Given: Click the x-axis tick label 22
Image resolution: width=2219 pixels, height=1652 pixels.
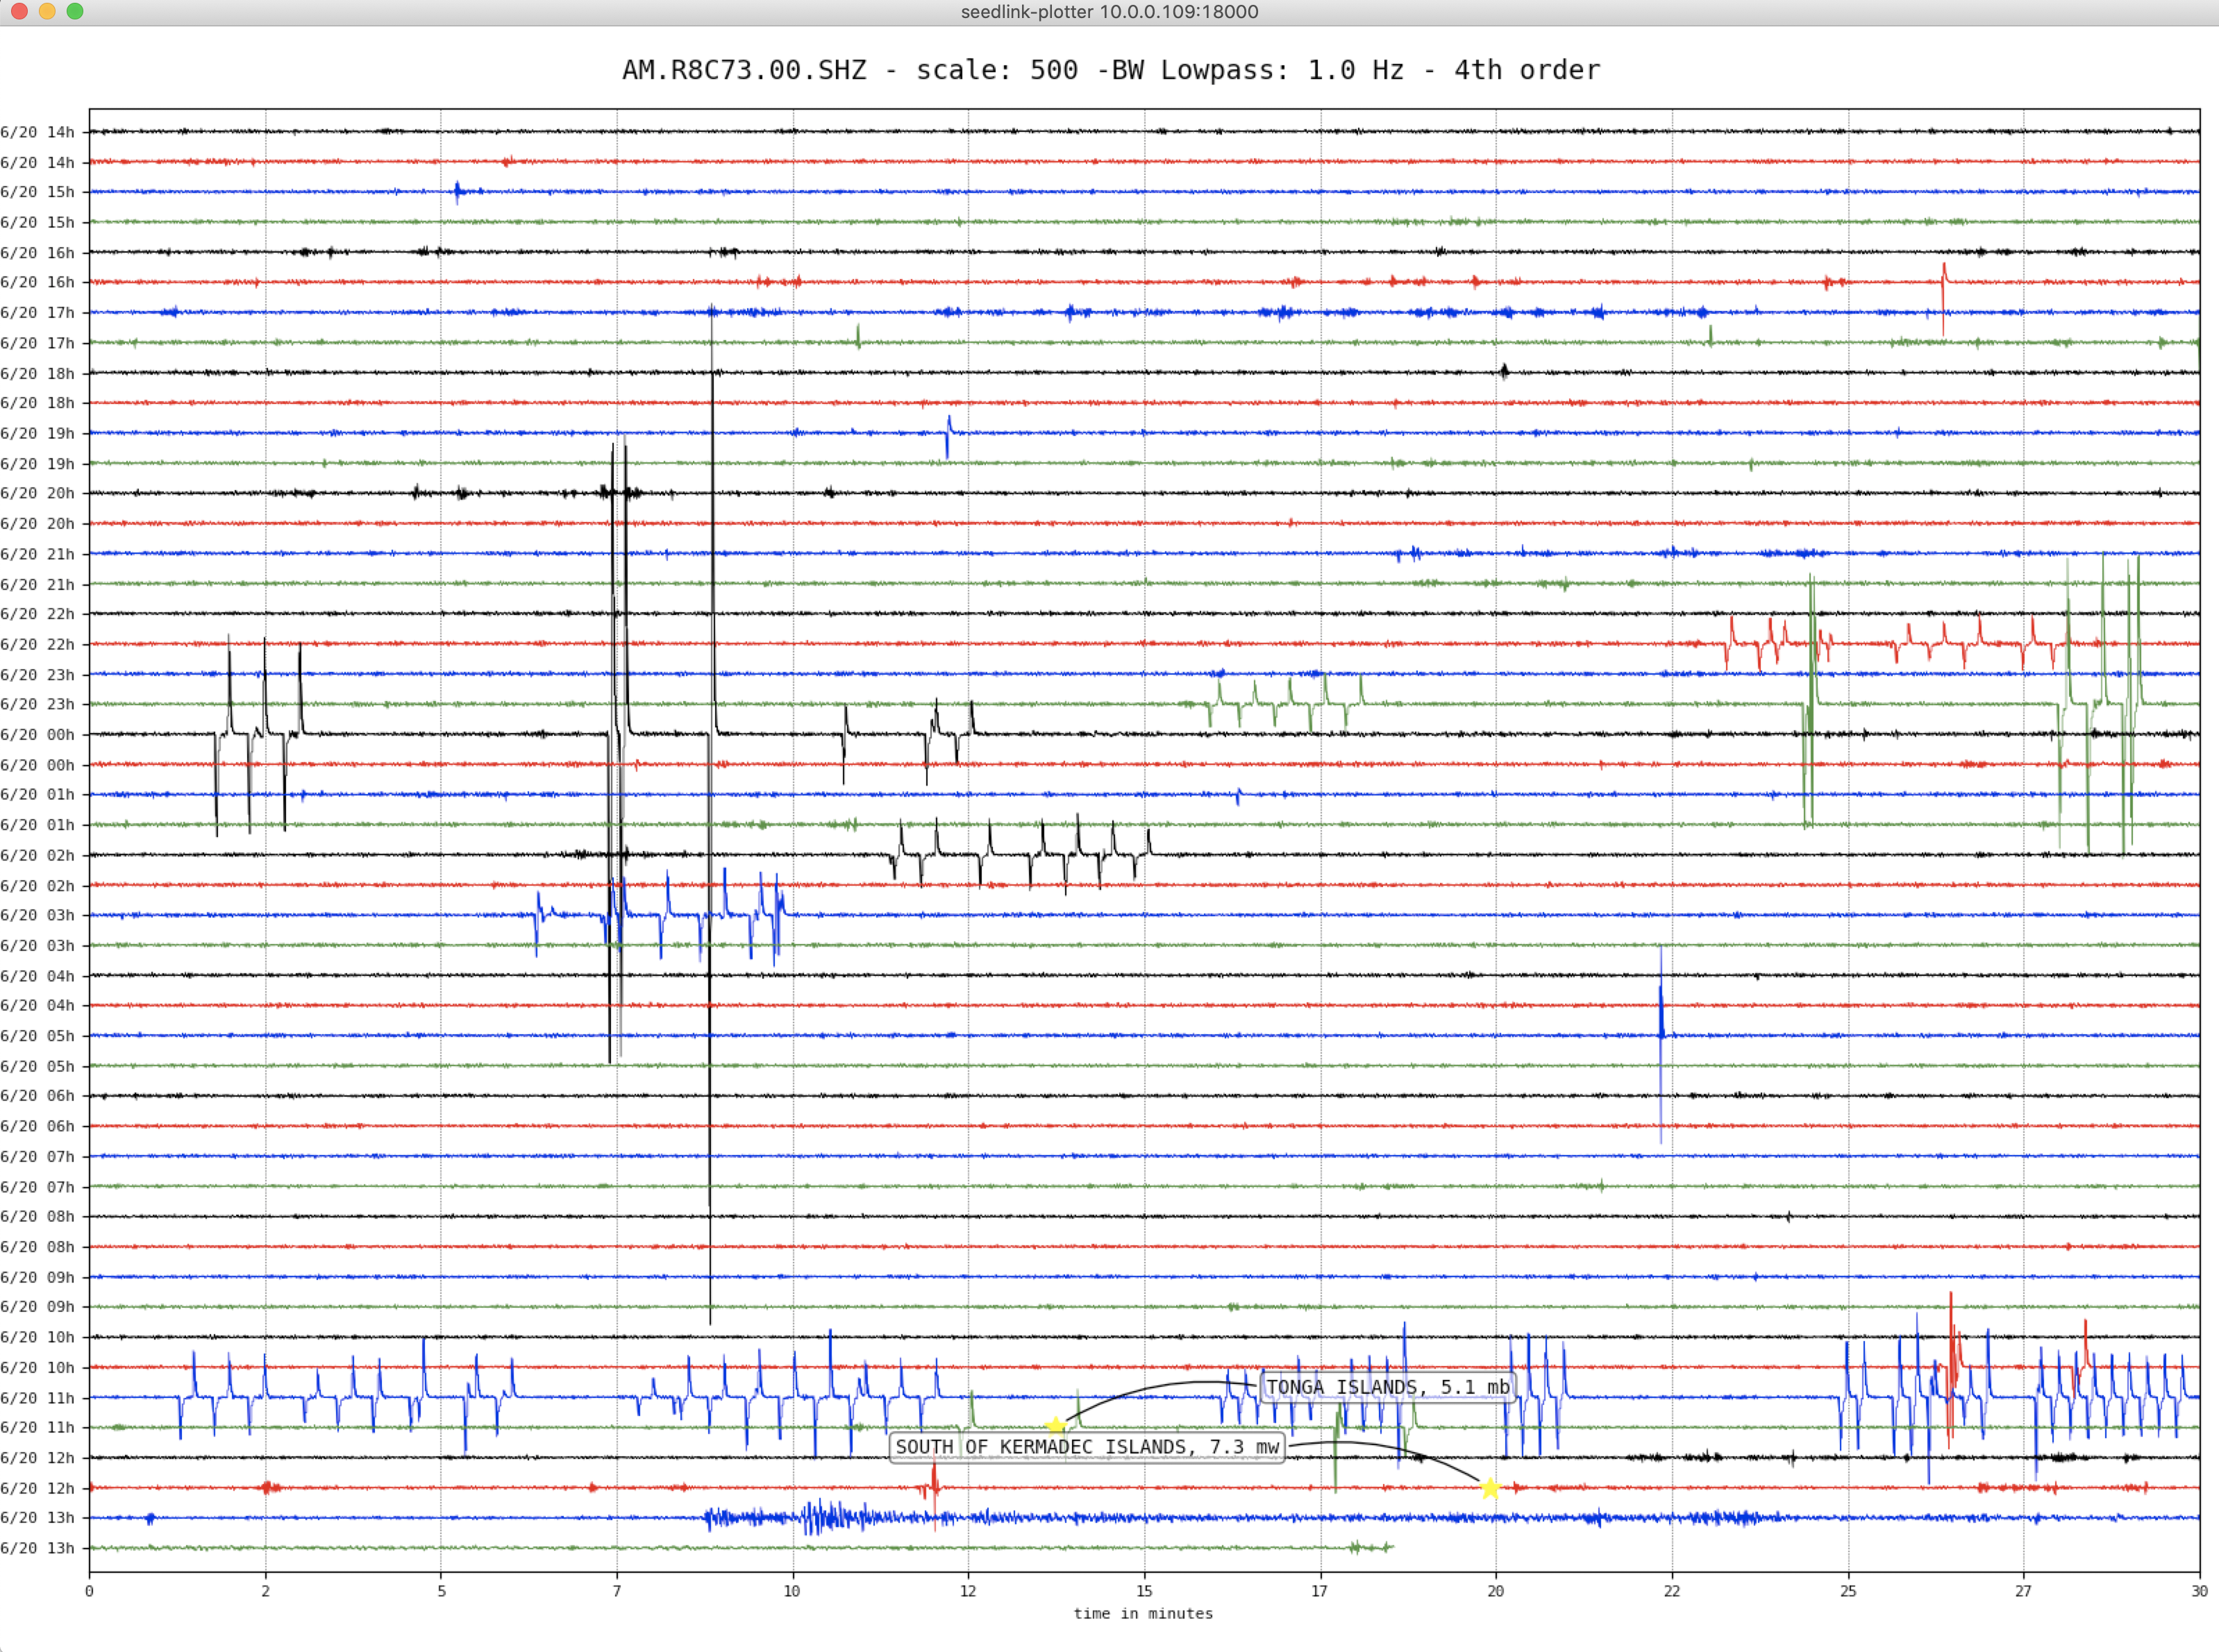Looking at the screenshot, I should pyautogui.click(x=1672, y=1591).
